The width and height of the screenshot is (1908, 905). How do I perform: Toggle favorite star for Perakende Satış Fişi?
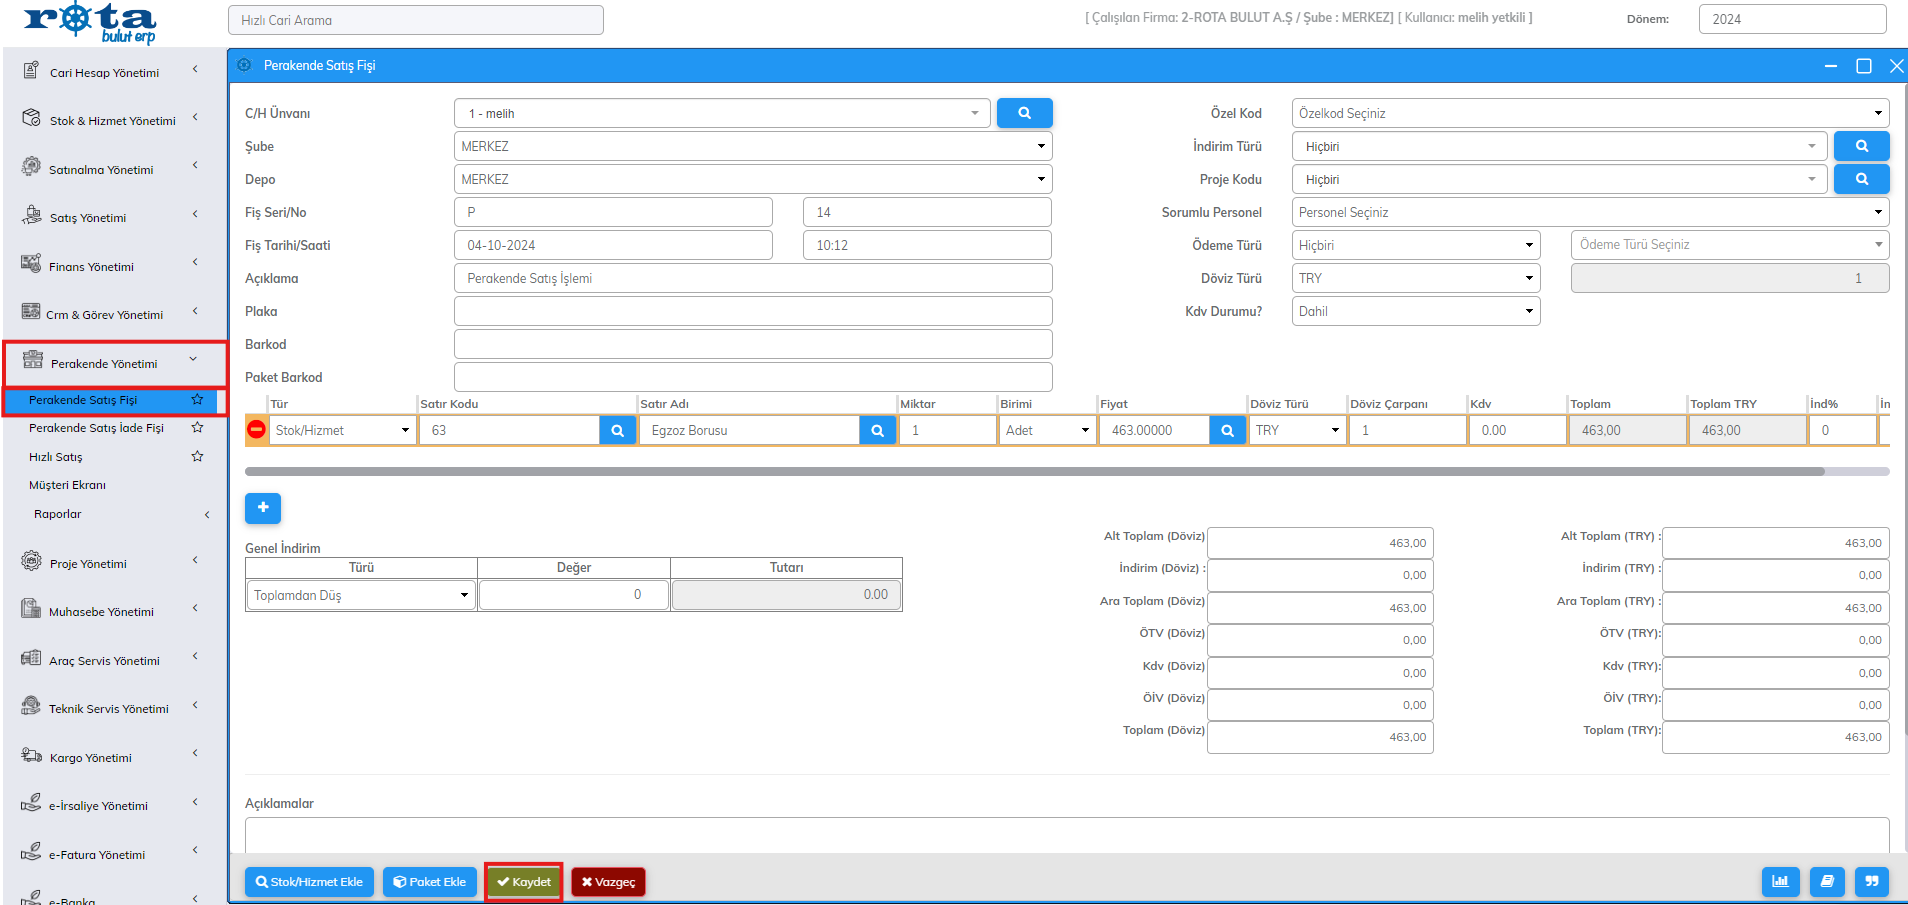pos(197,400)
